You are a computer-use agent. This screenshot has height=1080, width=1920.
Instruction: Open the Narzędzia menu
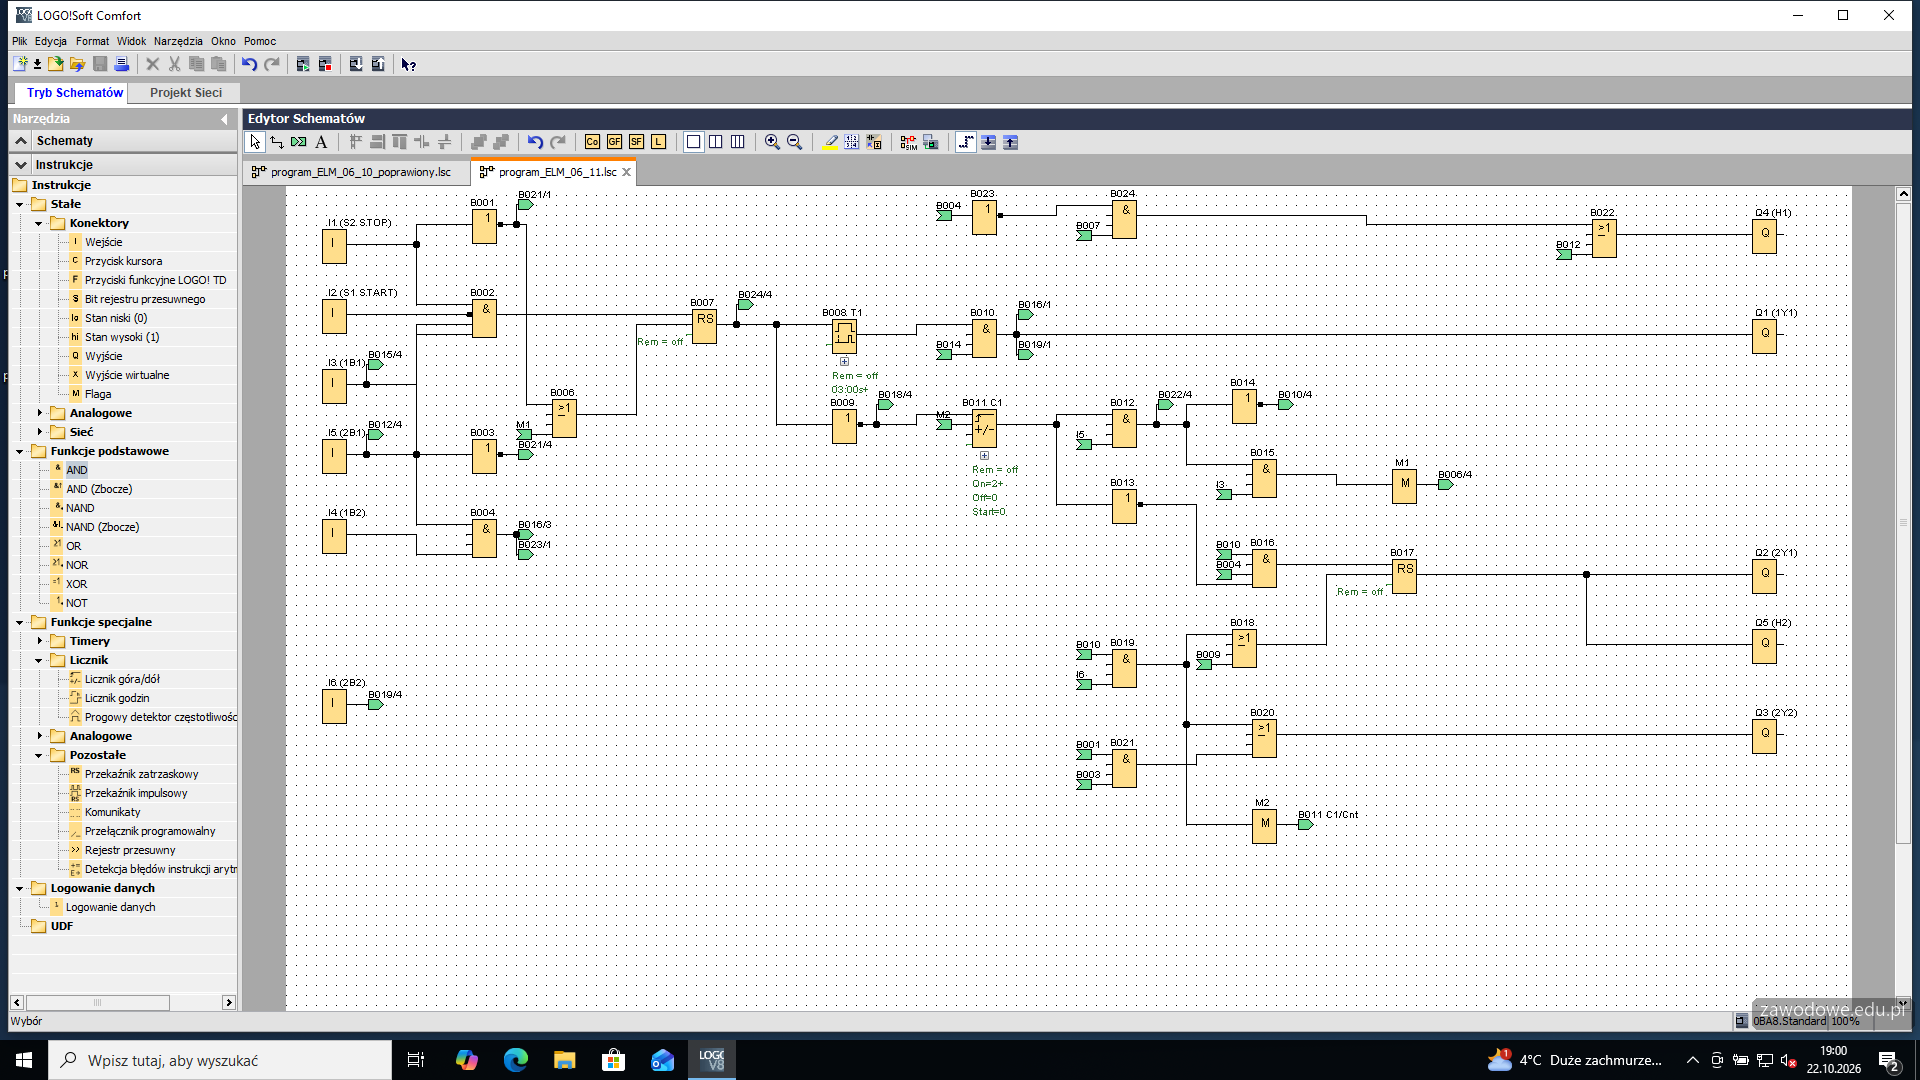tap(178, 41)
